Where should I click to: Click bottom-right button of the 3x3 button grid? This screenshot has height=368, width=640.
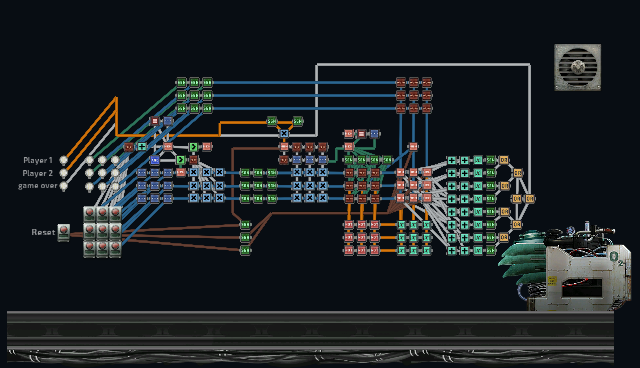(x=115, y=248)
